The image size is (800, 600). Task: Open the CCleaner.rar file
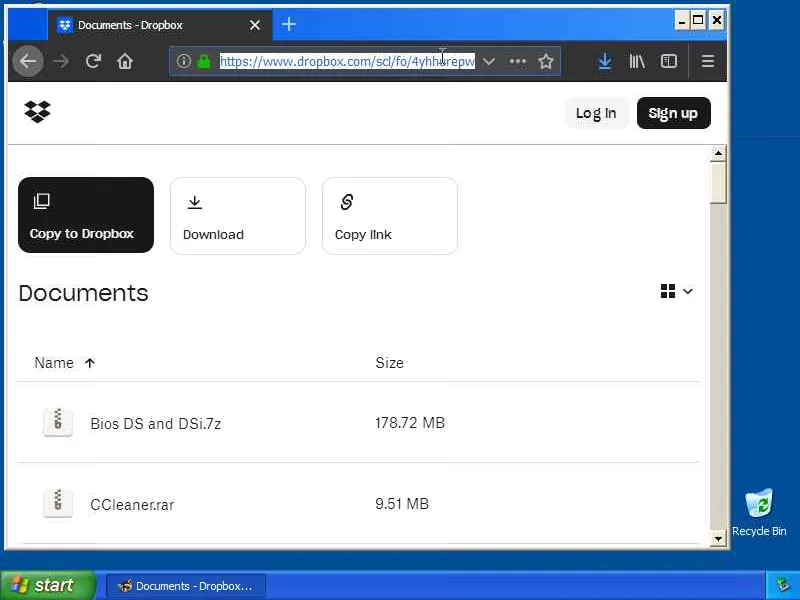tap(132, 505)
